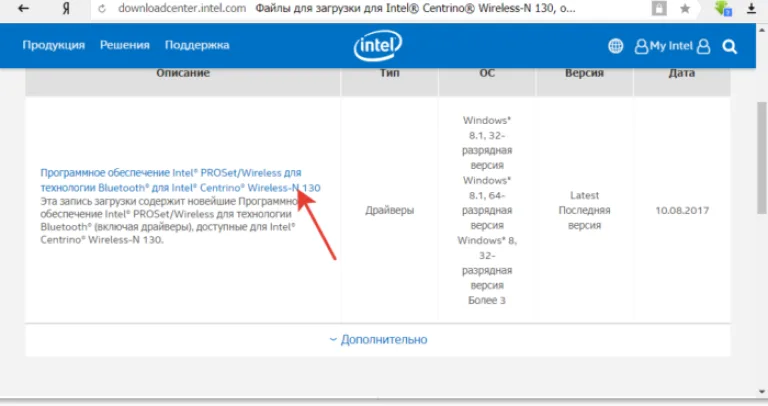Open the Решения menu
Screen dimensions: 768x406
point(125,45)
